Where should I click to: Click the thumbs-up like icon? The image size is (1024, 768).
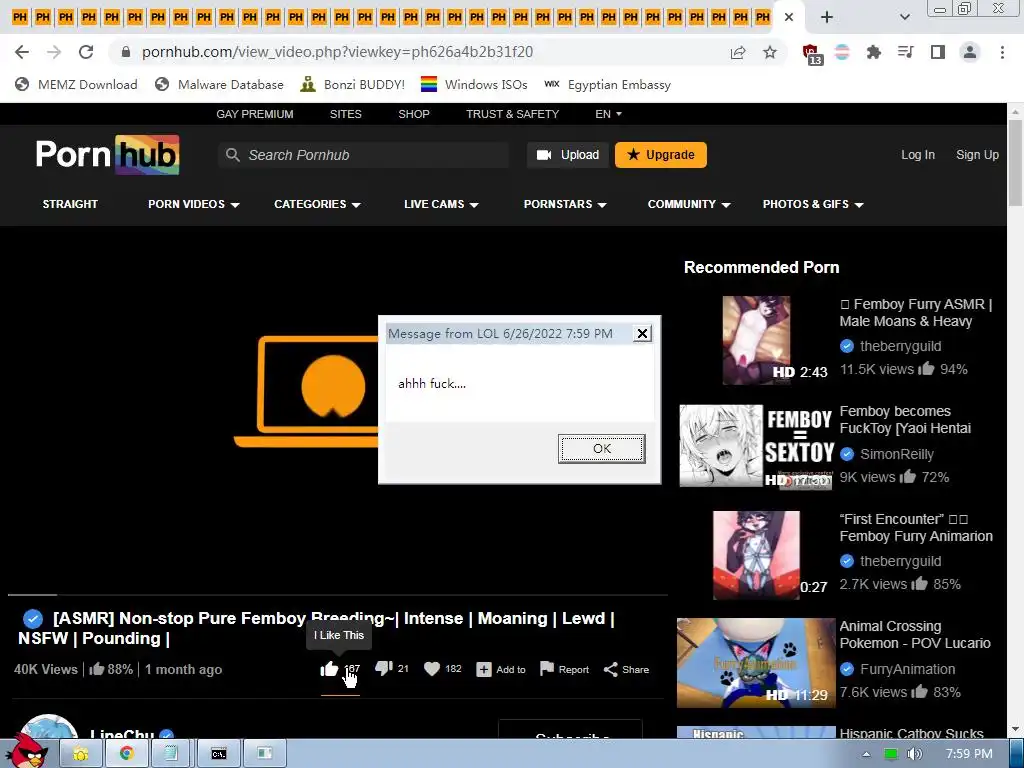[x=329, y=668]
